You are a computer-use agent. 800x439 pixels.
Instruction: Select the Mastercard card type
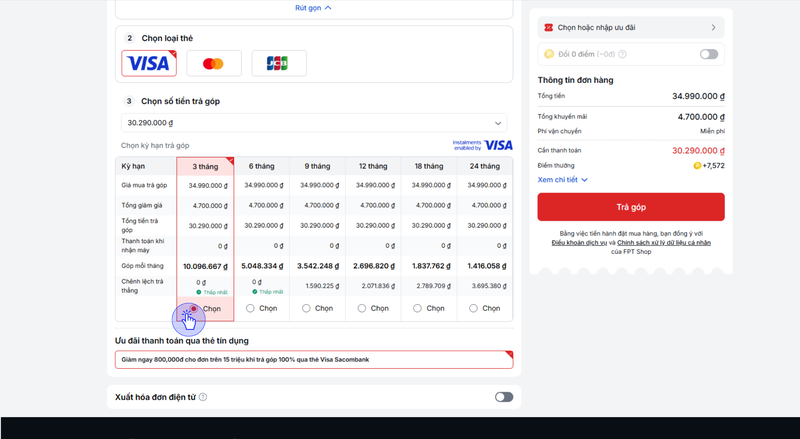point(214,63)
